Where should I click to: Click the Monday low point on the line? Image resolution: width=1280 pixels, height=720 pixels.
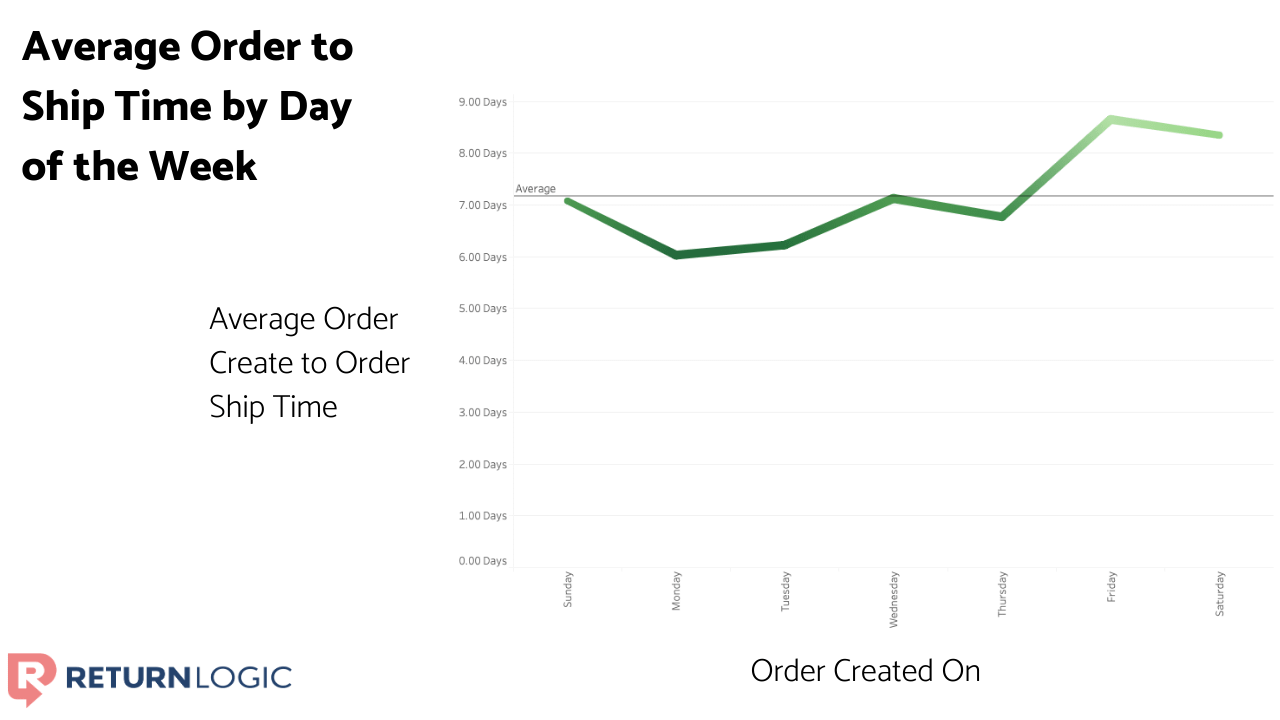click(x=677, y=255)
